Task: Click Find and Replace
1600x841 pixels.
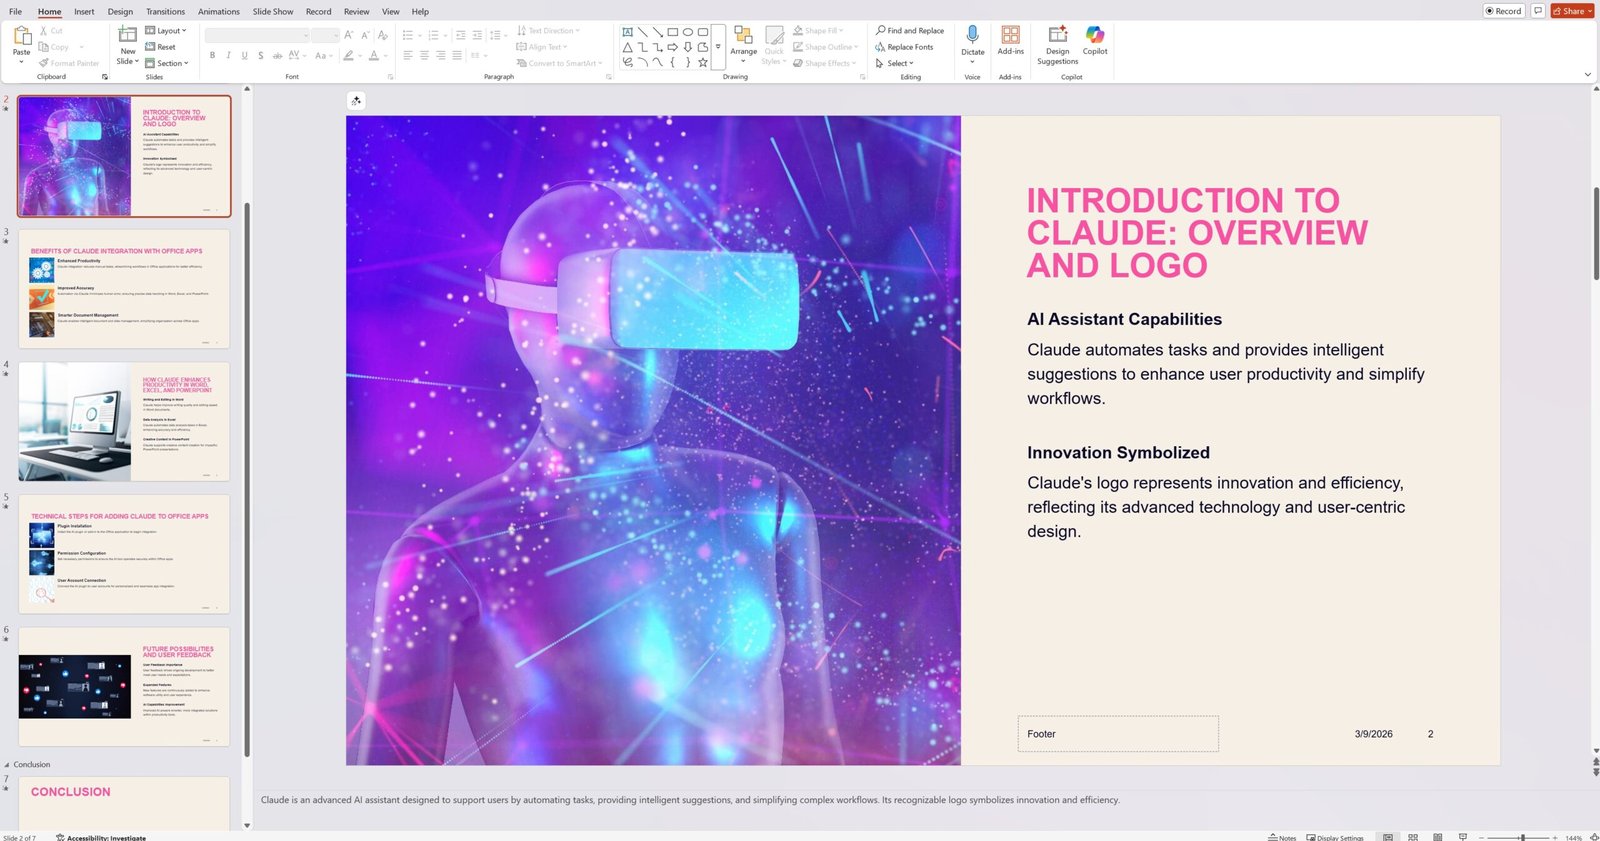Action: [909, 31]
